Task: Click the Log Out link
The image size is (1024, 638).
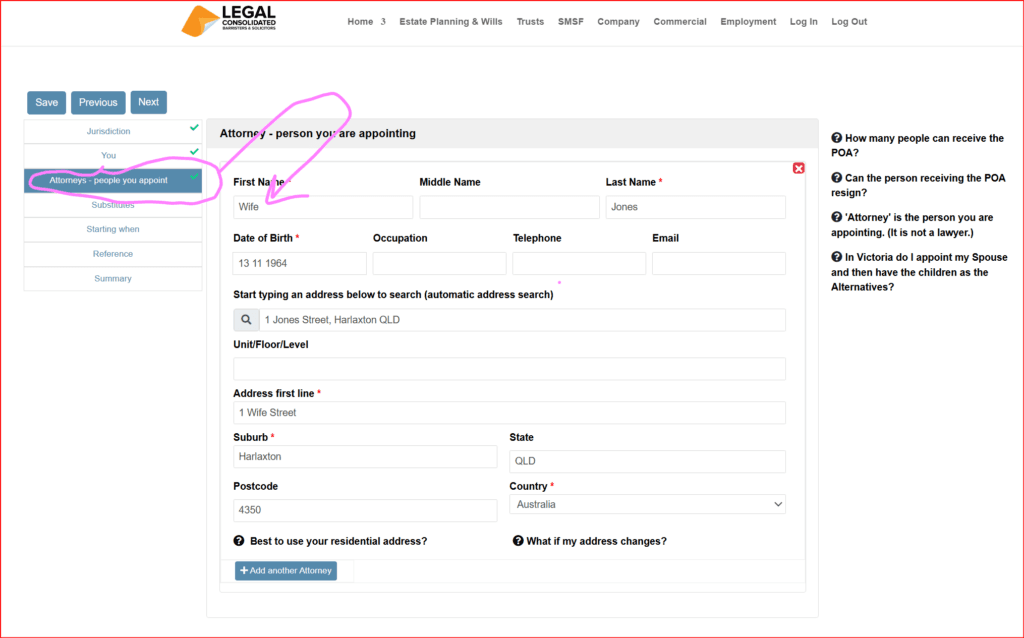Action: (849, 22)
